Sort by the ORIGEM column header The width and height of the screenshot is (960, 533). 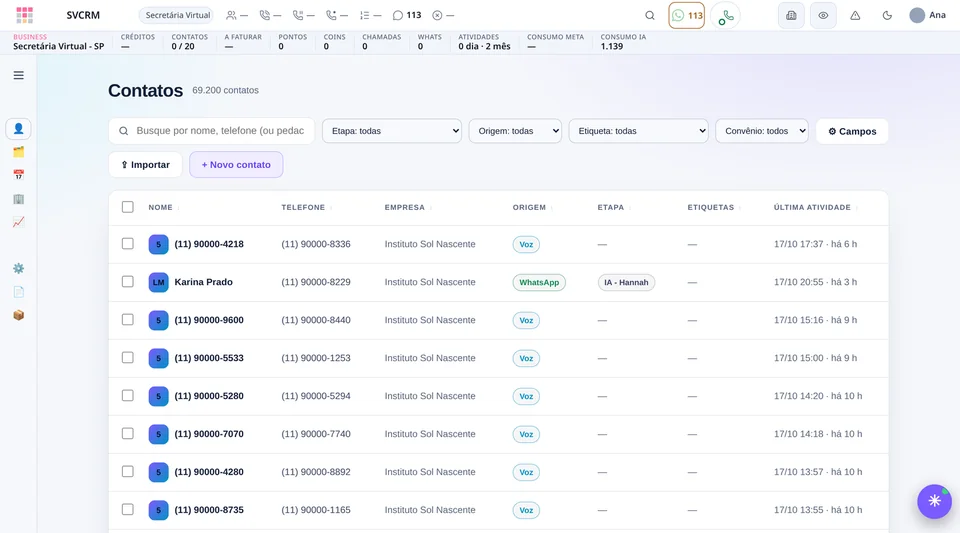[x=532, y=207]
